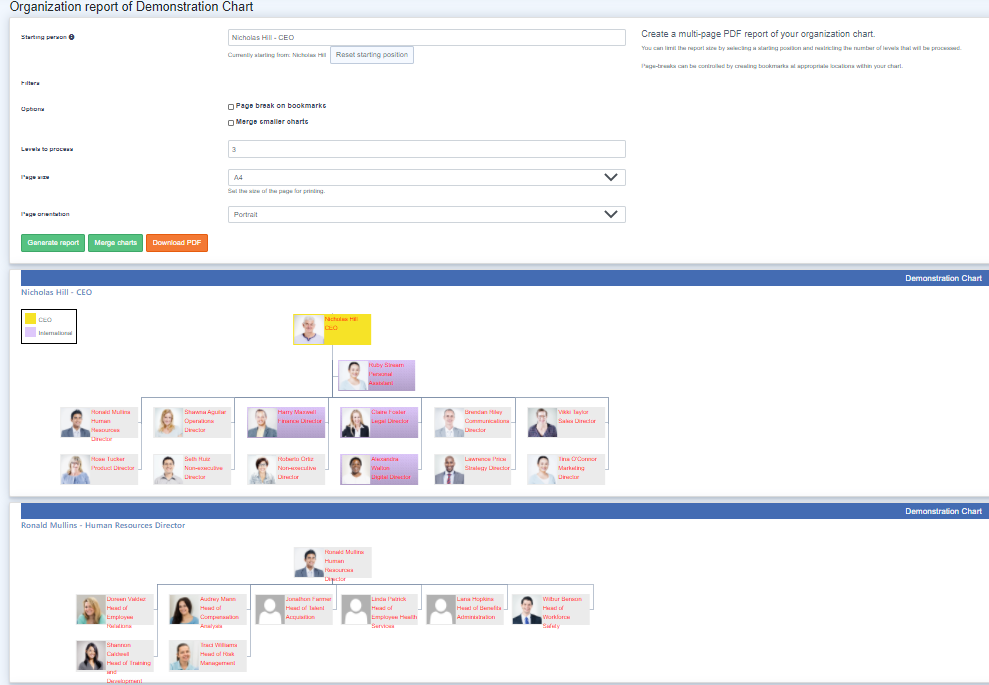
Task: Click the Starting person help icon
Action: (72, 37)
